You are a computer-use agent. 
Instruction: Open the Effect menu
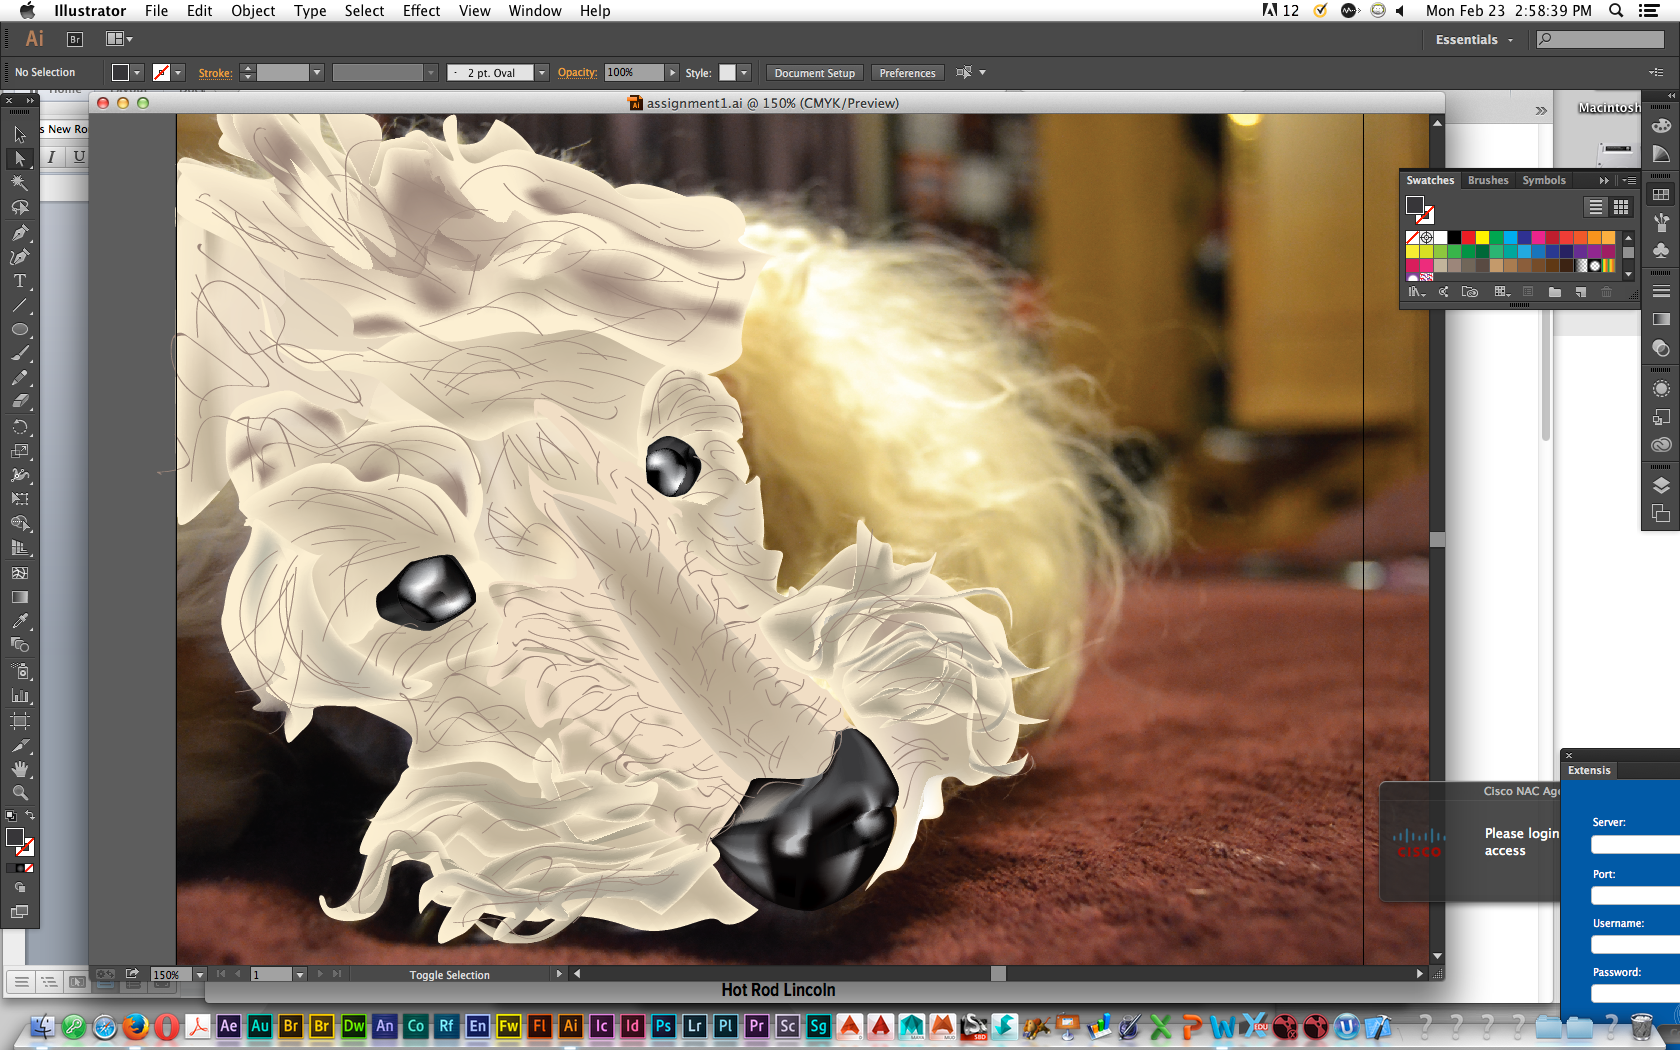[x=421, y=10]
